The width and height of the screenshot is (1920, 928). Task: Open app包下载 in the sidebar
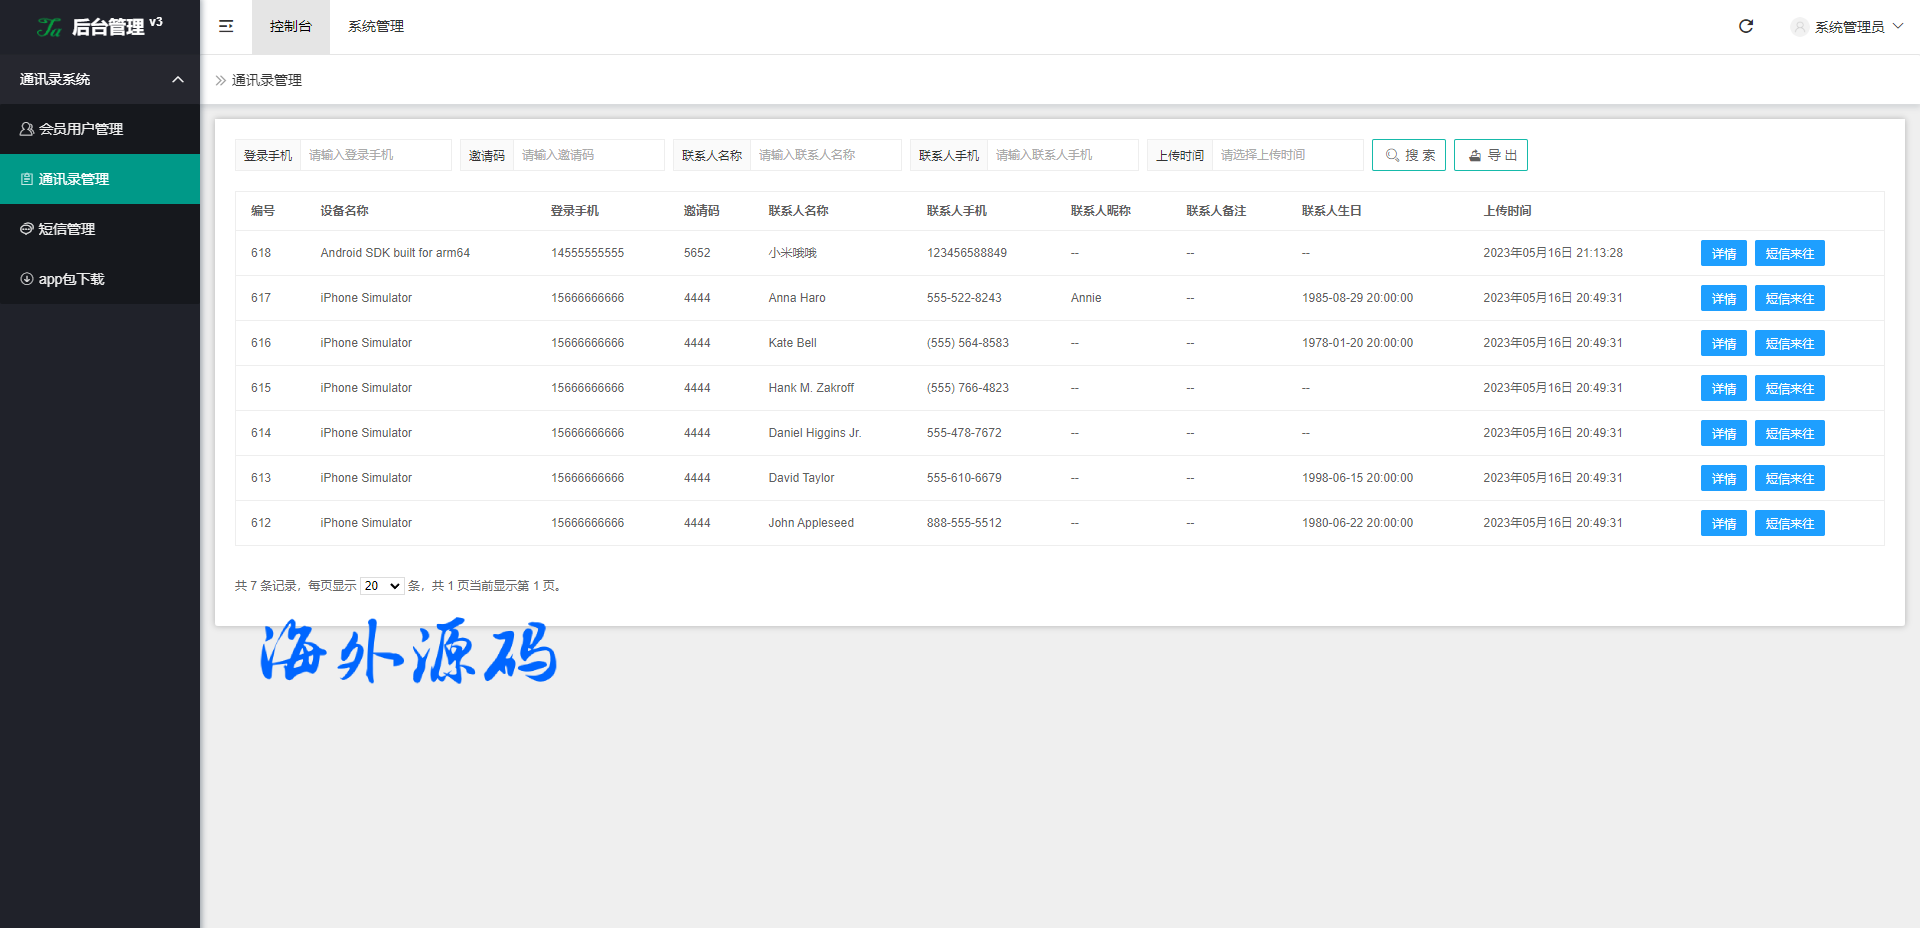[x=71, y=279]
